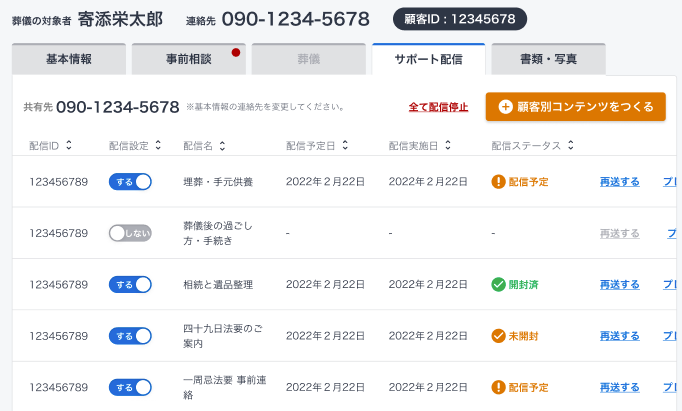The width and height of the screenshot is (682, 411).
Task: Enable delivery toggle for 葬儀後の過ごし方・手続き
Action: click(x=130, y=233)
